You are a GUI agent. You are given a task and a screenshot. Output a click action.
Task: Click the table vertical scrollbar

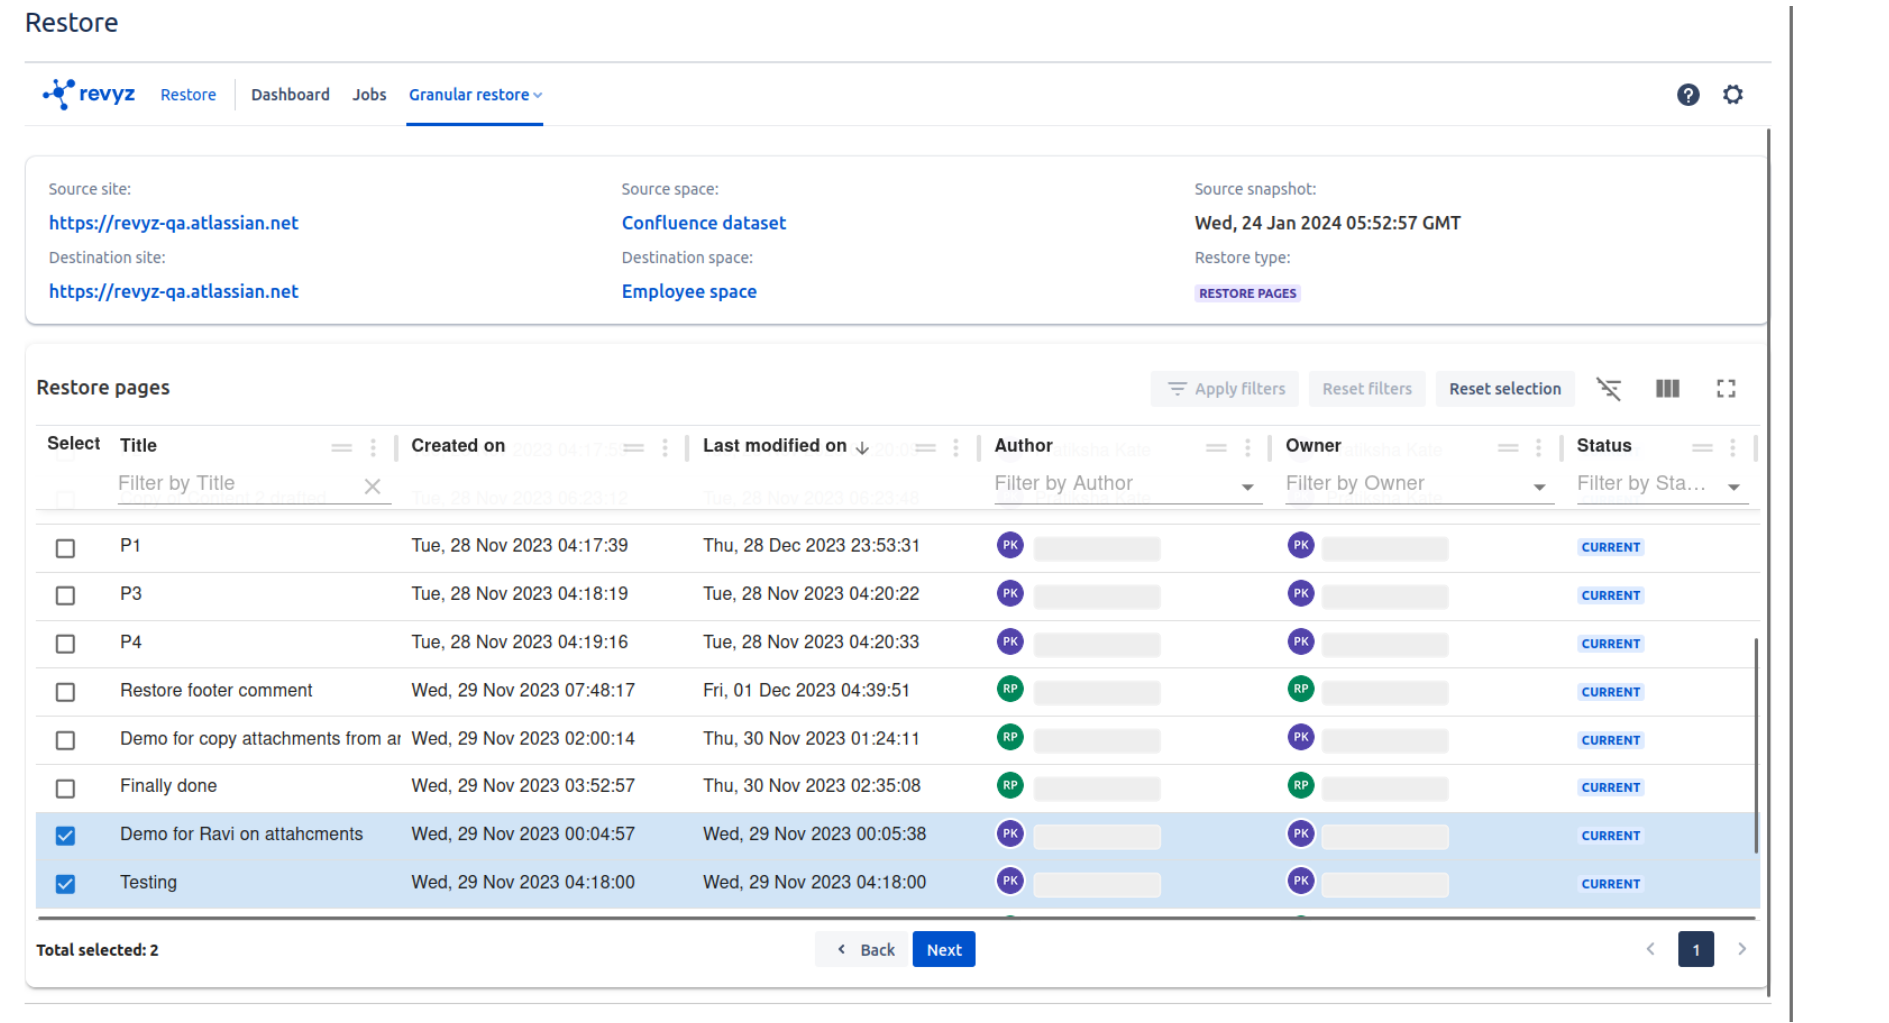click(x=1756, y=745)
